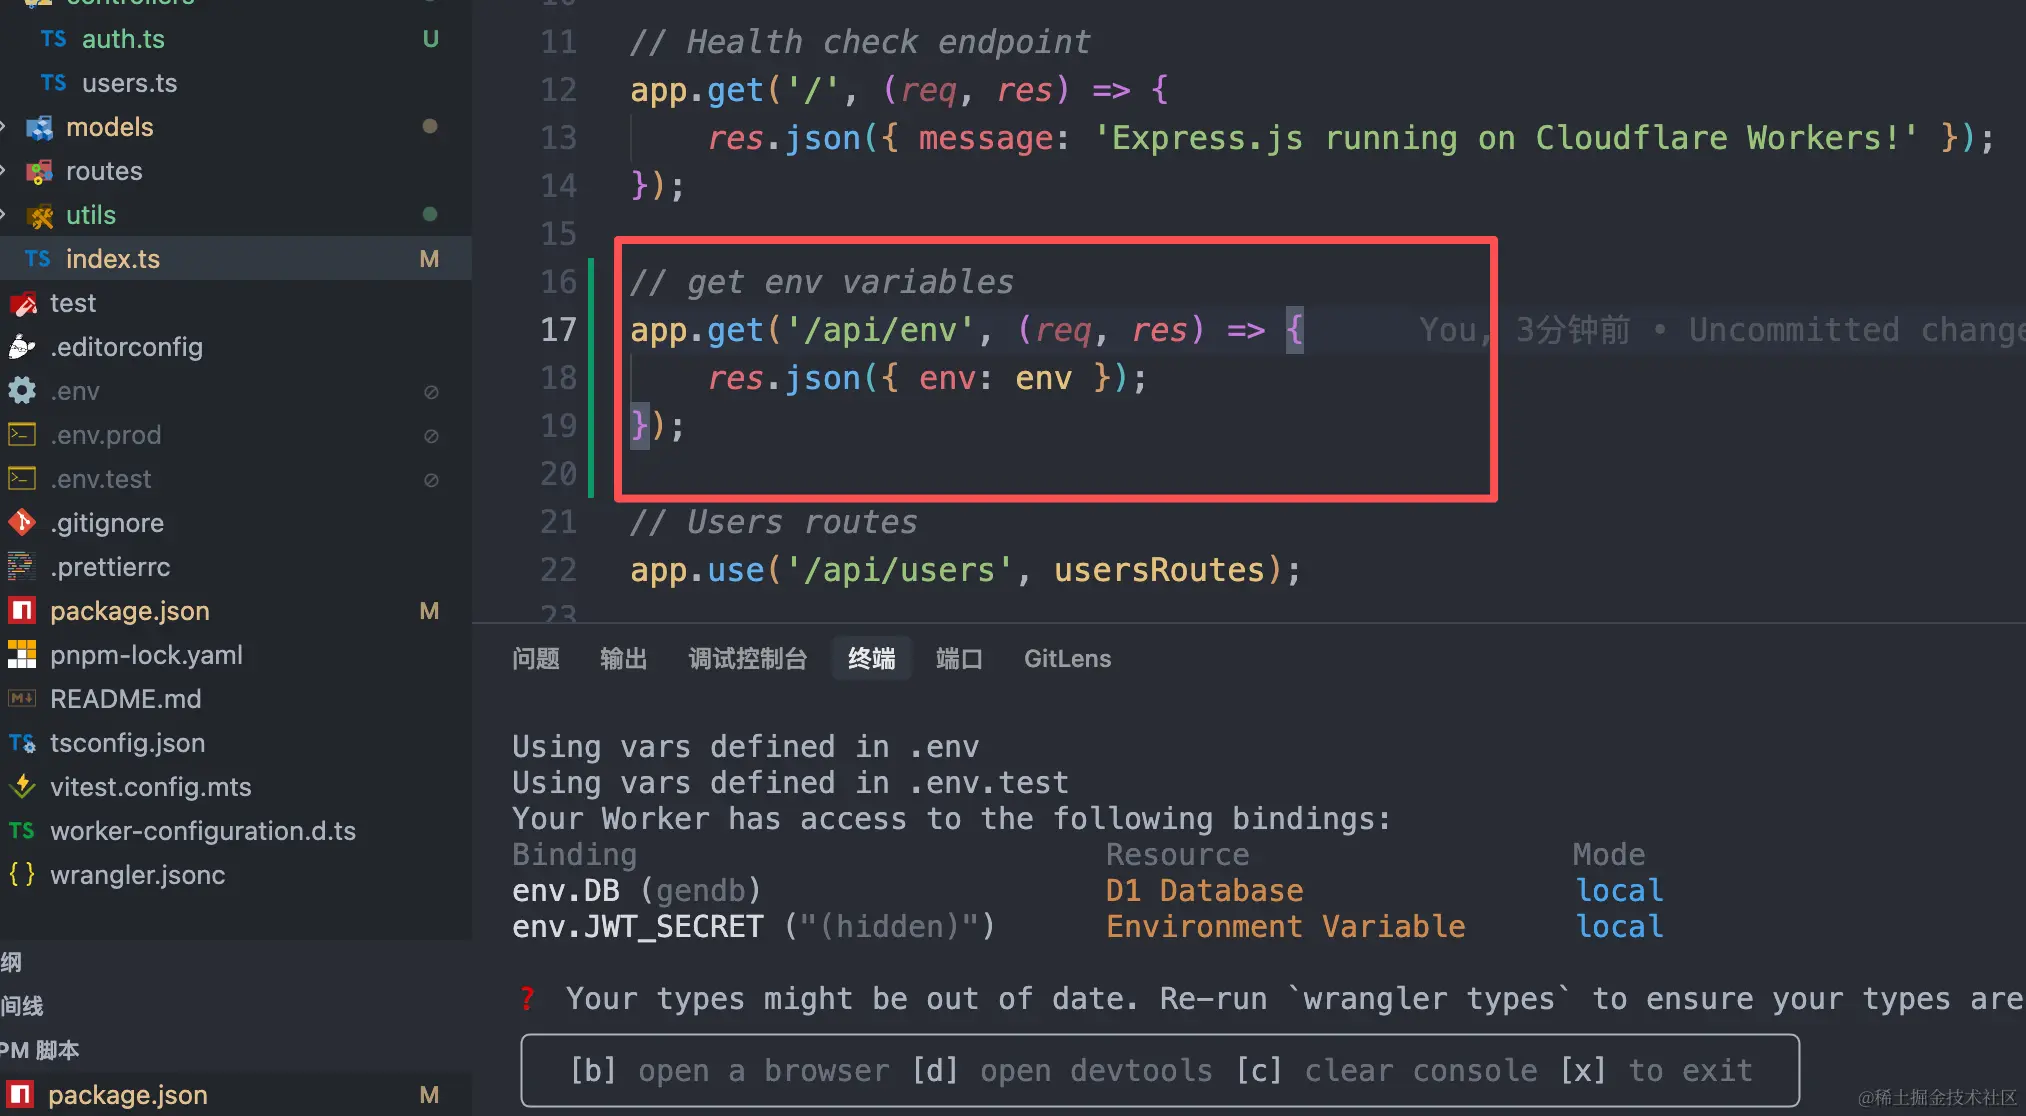Expand the routes folder chevron
The image size is (2026, 1116).
click(x=4, y=171)
